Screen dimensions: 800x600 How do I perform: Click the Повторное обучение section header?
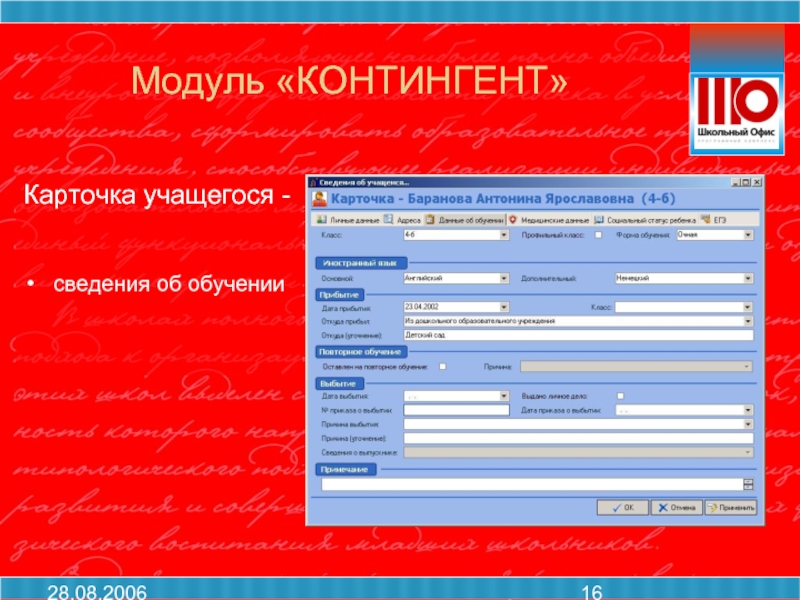pos(361,352)
